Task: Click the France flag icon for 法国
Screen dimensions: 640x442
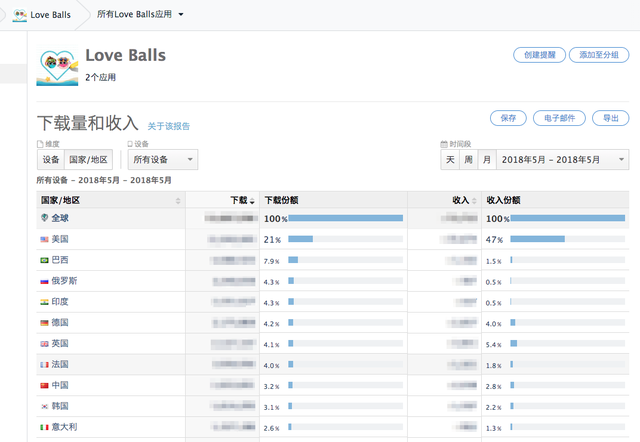Action: 44,364
